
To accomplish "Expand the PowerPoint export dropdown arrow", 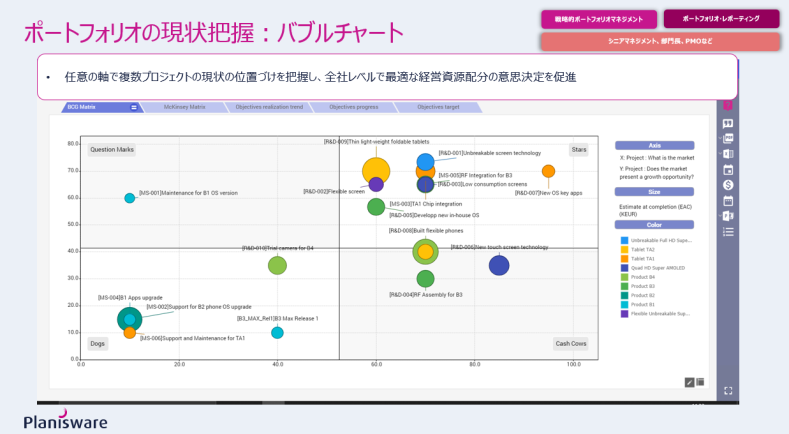I will (x=721, y=216).
